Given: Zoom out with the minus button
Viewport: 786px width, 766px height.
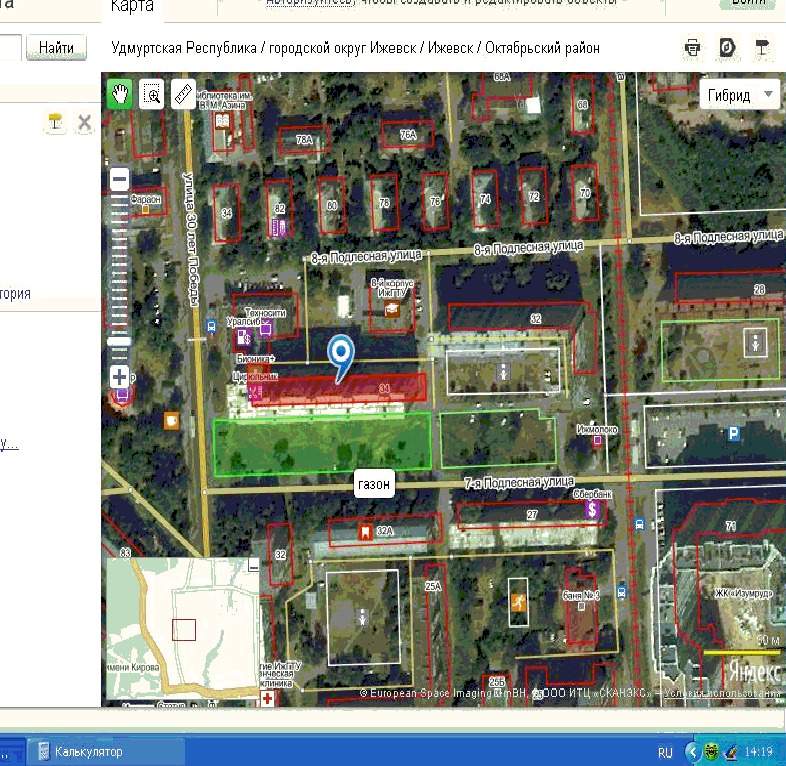Looking at the screenshot, I should (x=119, y=179).
